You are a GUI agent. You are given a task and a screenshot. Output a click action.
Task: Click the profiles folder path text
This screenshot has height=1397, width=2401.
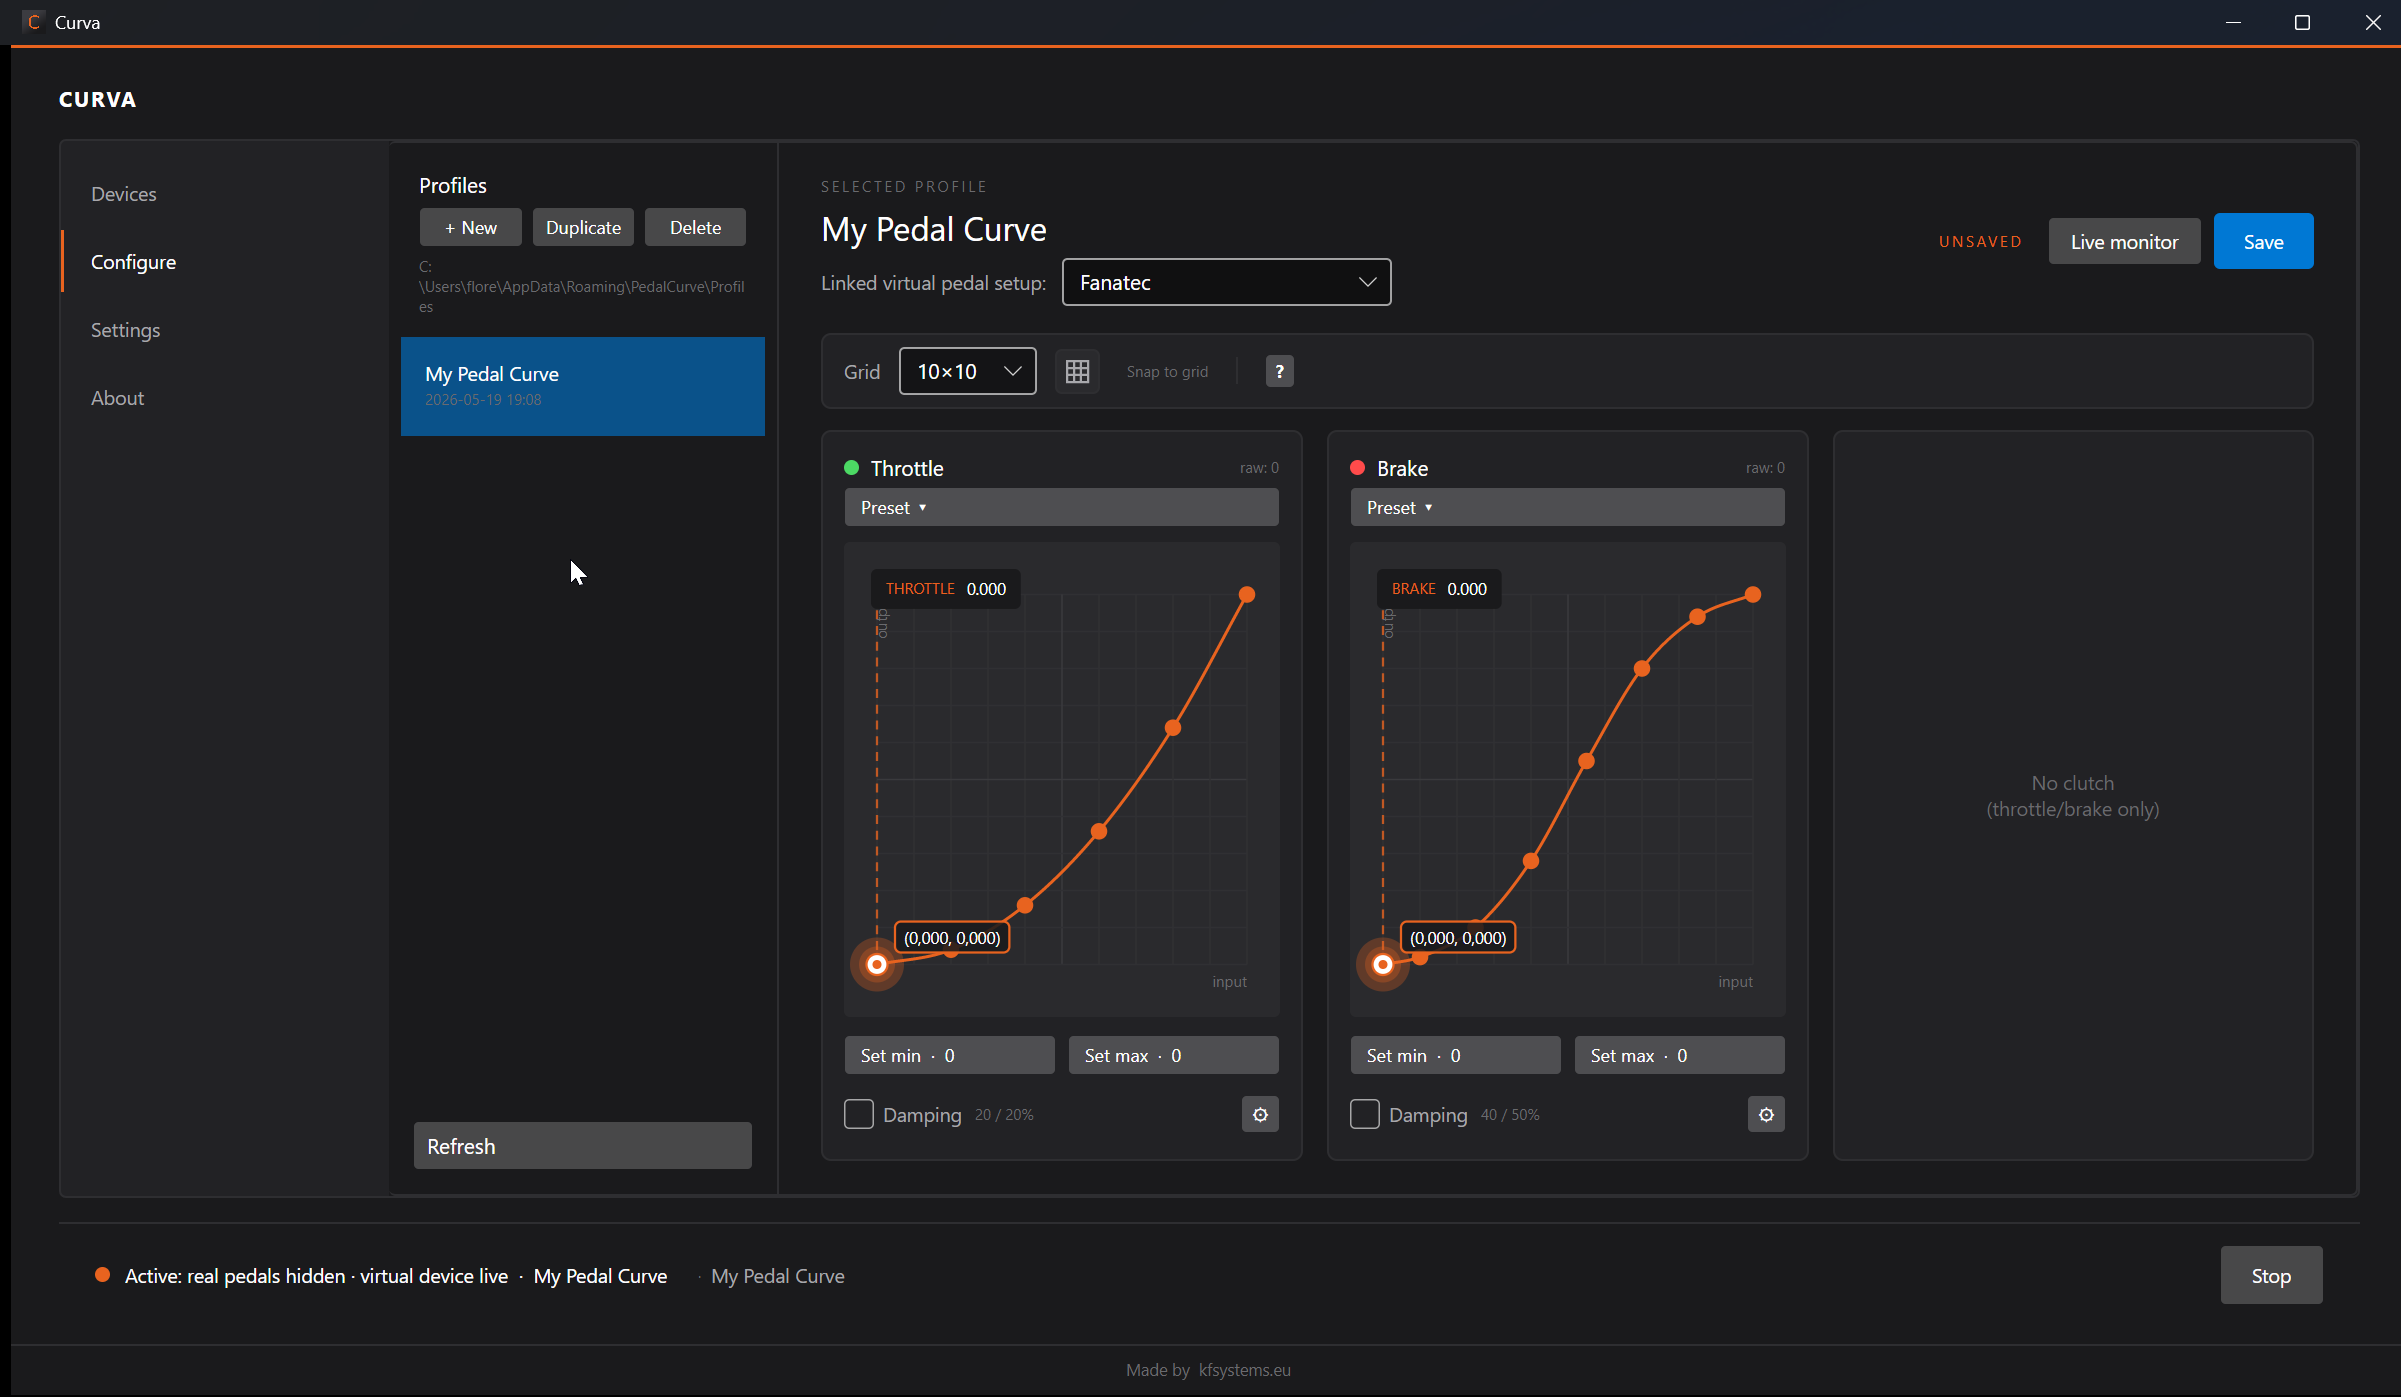point(582,286)
